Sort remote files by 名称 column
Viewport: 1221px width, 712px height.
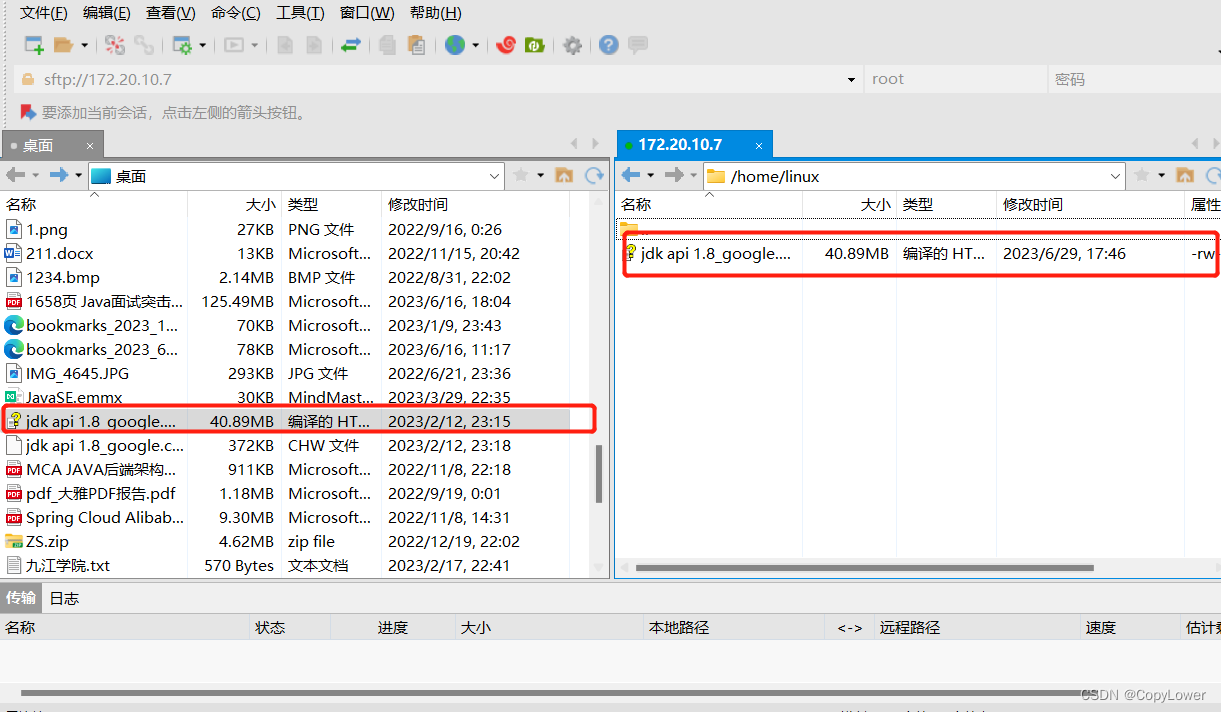coord(709,204)
